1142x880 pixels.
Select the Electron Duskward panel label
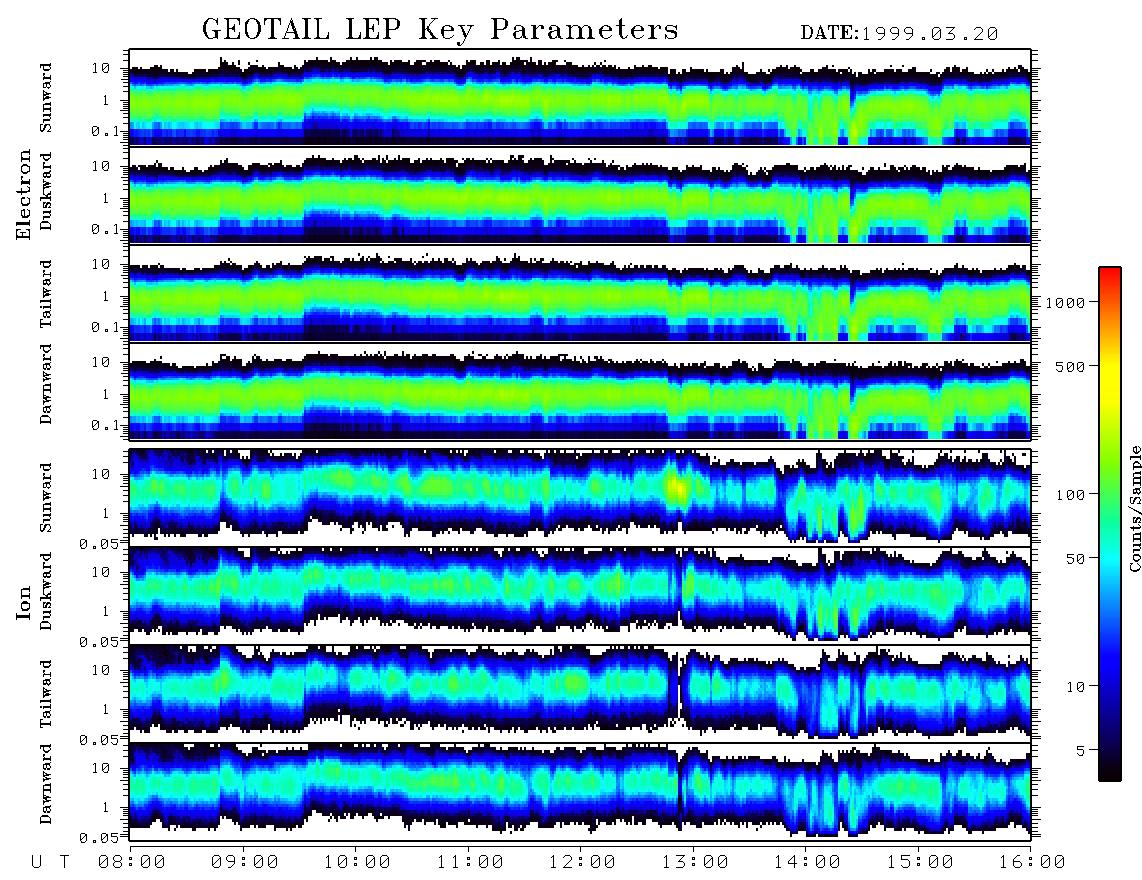pos(46,191)
